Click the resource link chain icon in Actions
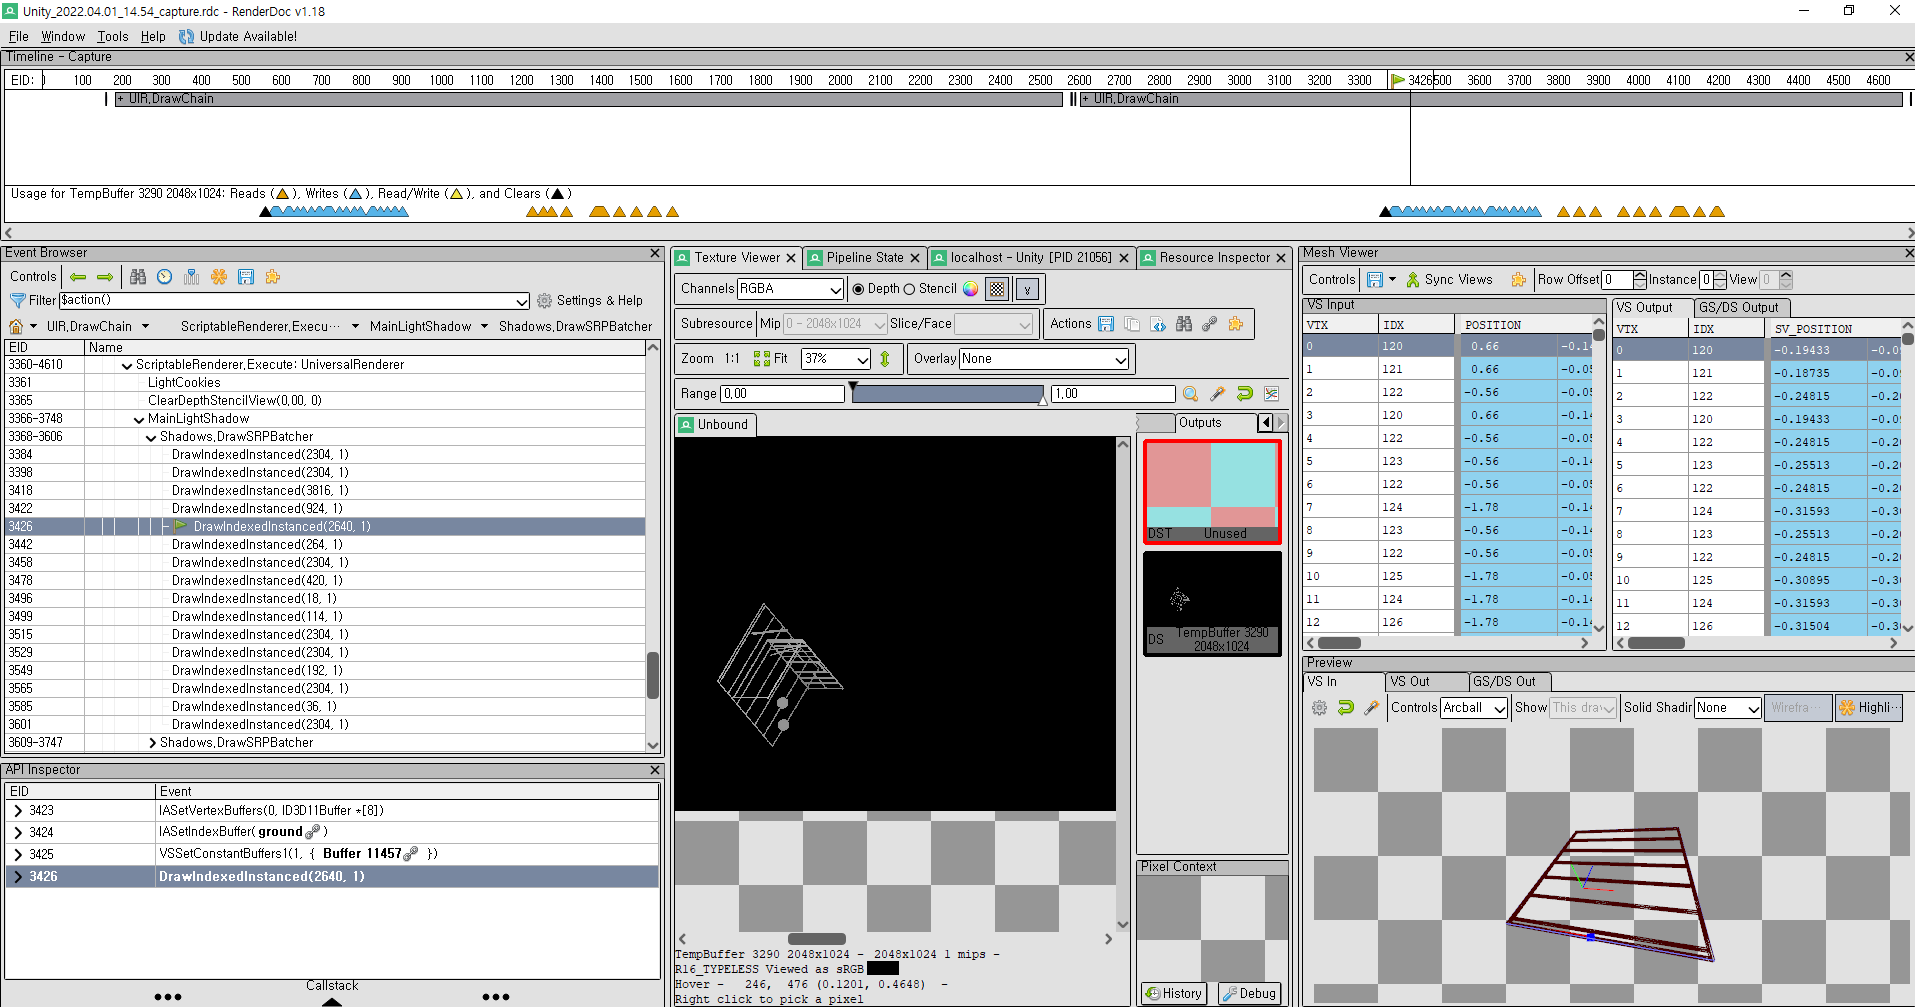 tap(1210, 324)
